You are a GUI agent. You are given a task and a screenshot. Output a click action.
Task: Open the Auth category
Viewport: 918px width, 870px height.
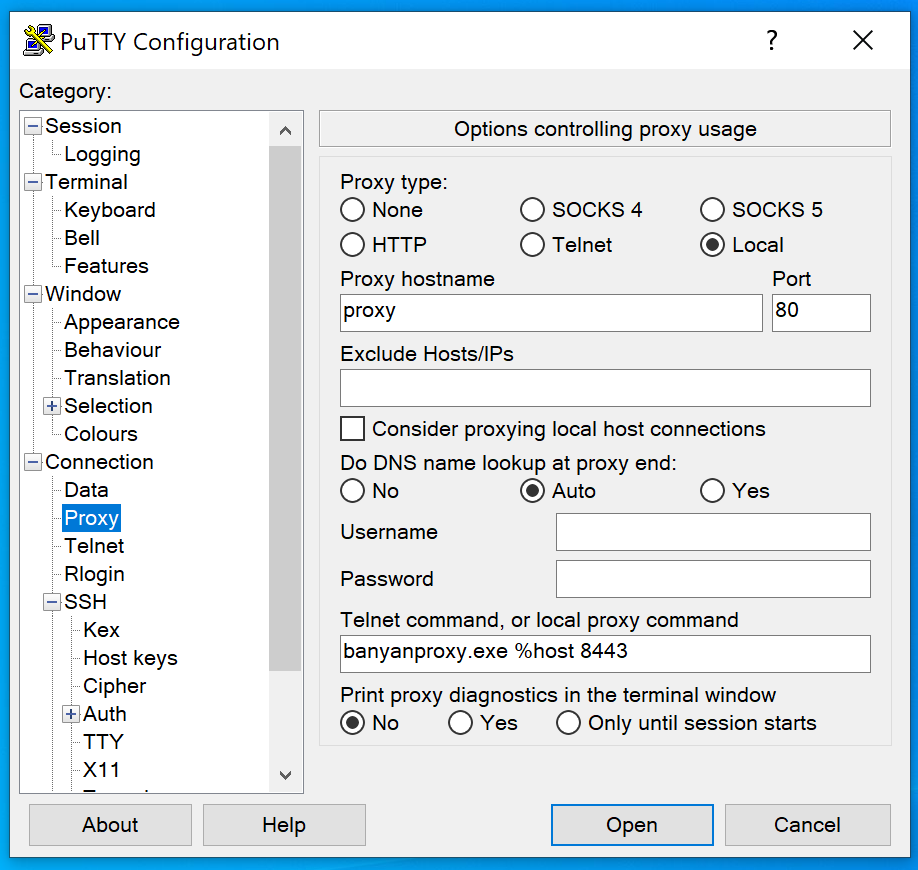(x=105, y=714)
